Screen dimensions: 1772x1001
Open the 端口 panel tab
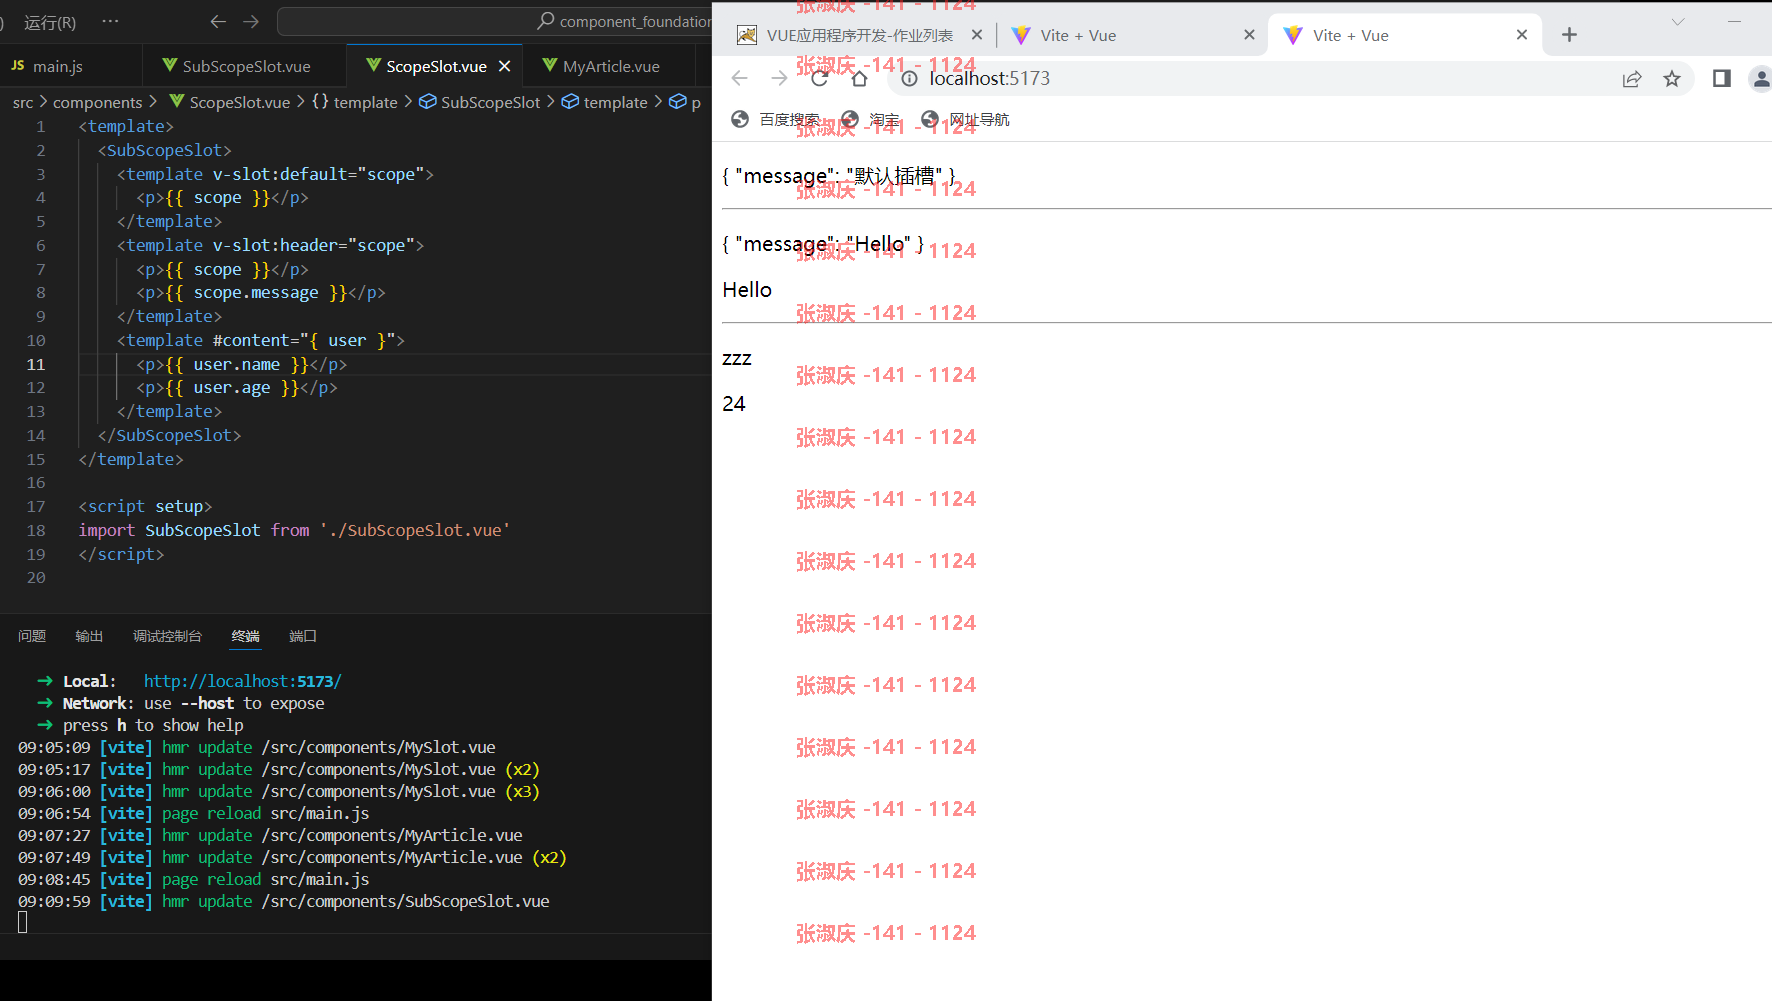pos(303,636)
